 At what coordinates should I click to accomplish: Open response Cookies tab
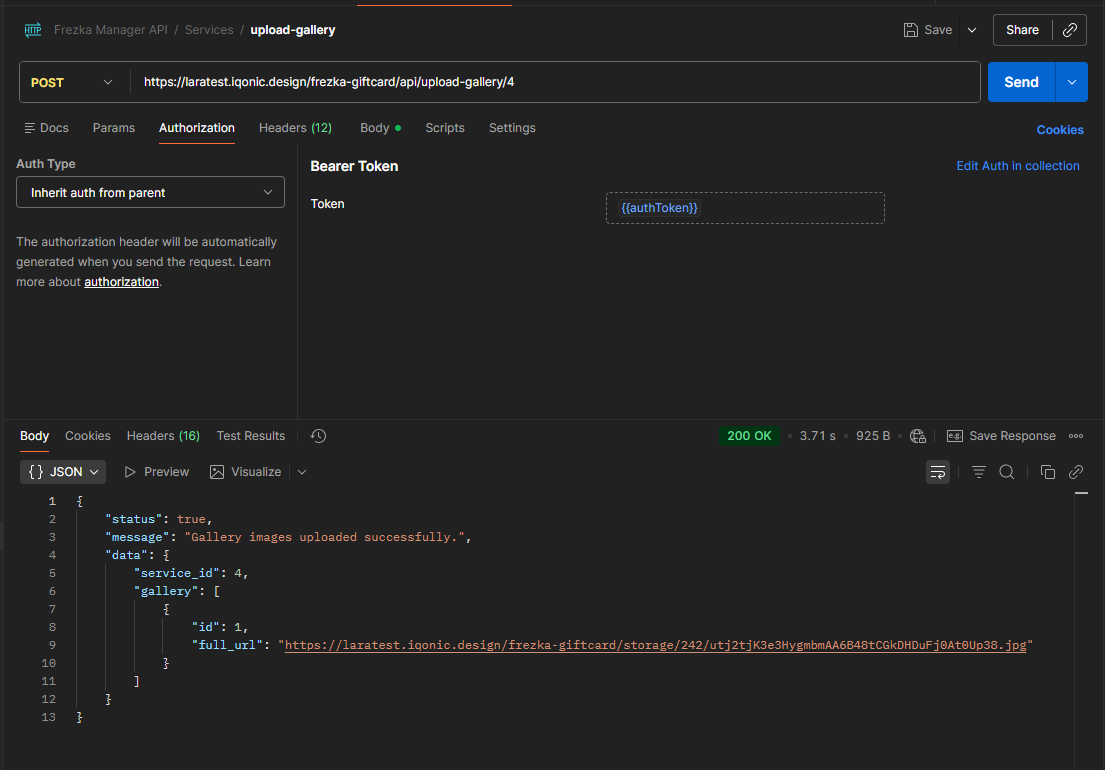tap(87, 436)
